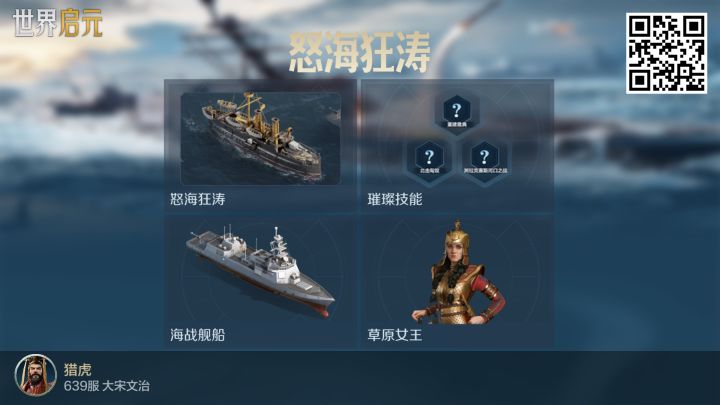720x405 pixels.
Task: Click the blurred warship silhouette in background
Action: coord(96,101)
